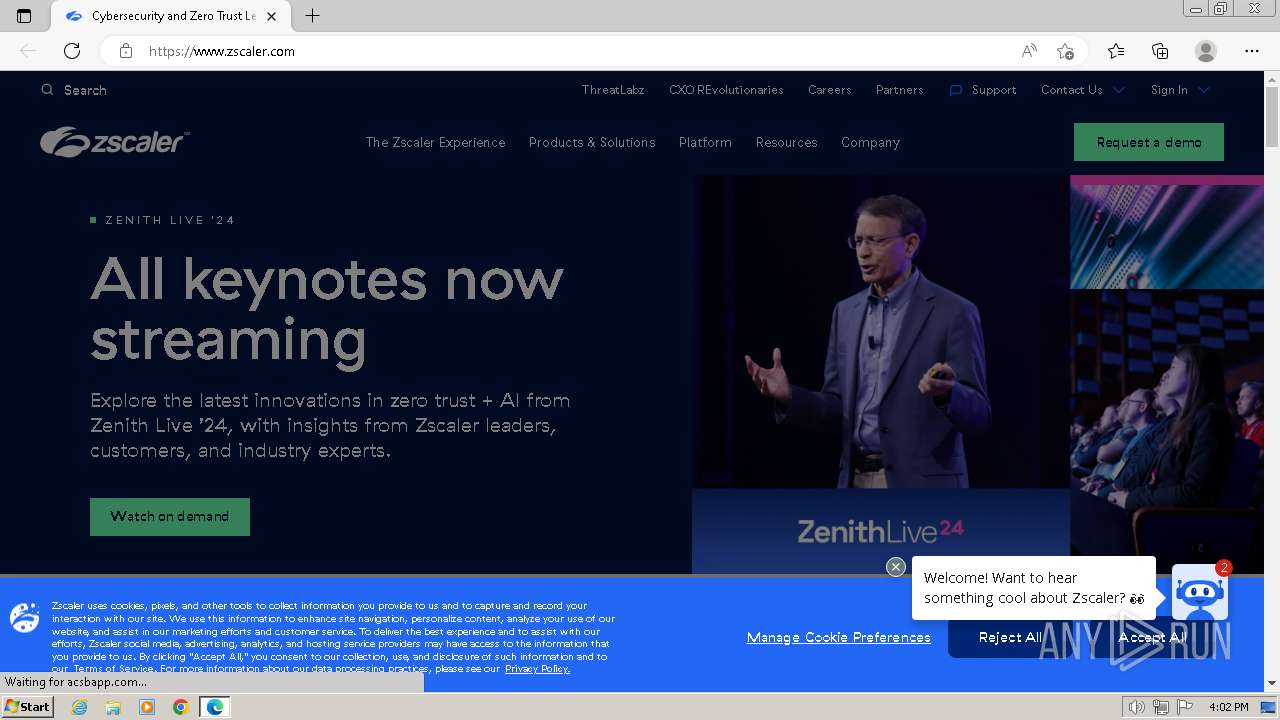Click Watch on demand button

tap(170, 517)
